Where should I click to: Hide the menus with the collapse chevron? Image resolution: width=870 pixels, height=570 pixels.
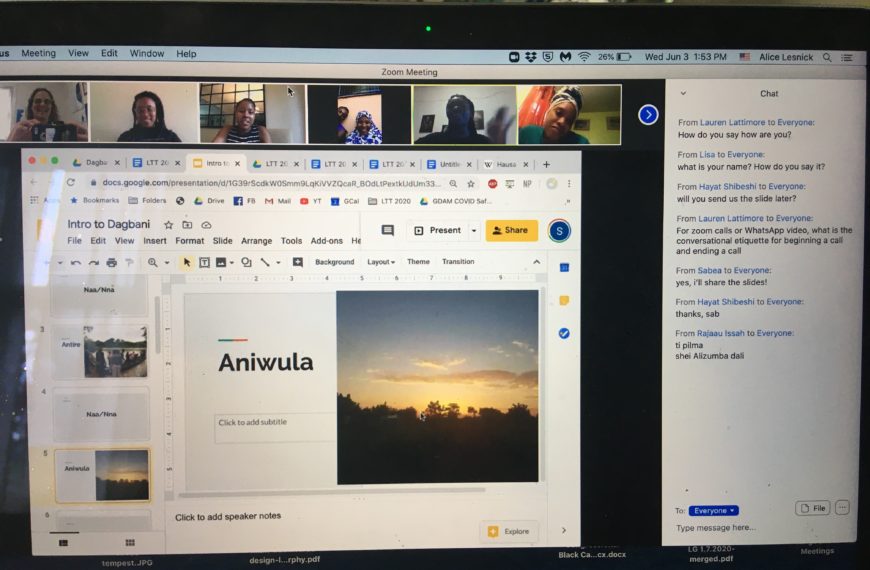537,262
